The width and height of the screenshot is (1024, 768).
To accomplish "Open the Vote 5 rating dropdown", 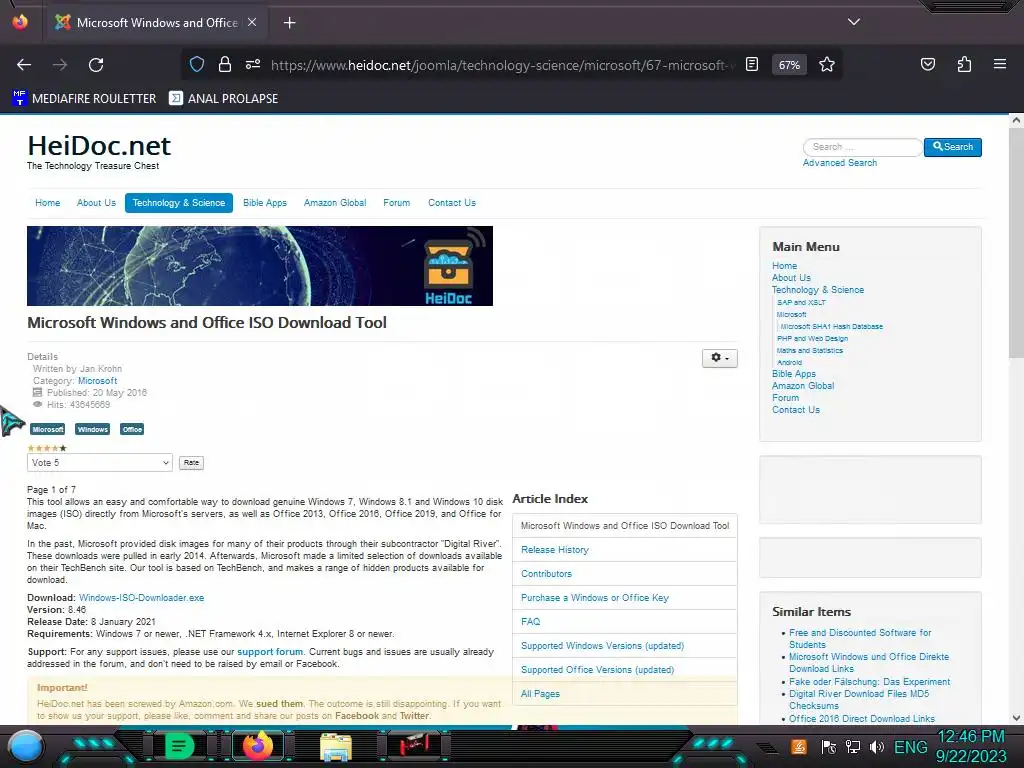I will (x=100, y=462).
